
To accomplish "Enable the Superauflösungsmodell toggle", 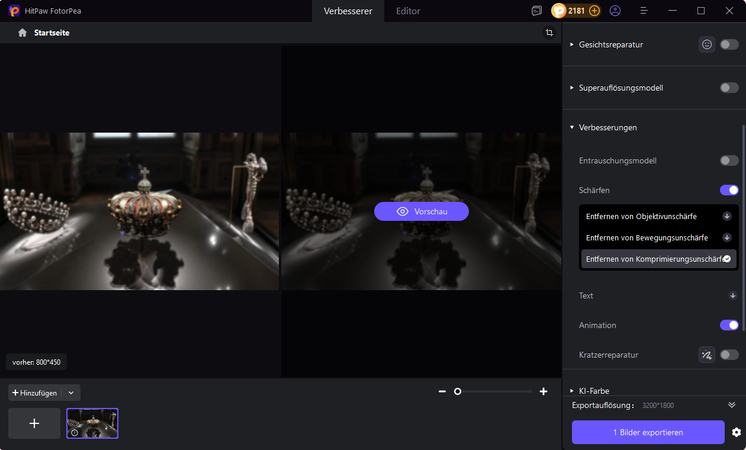I will (x=729, y=88).
